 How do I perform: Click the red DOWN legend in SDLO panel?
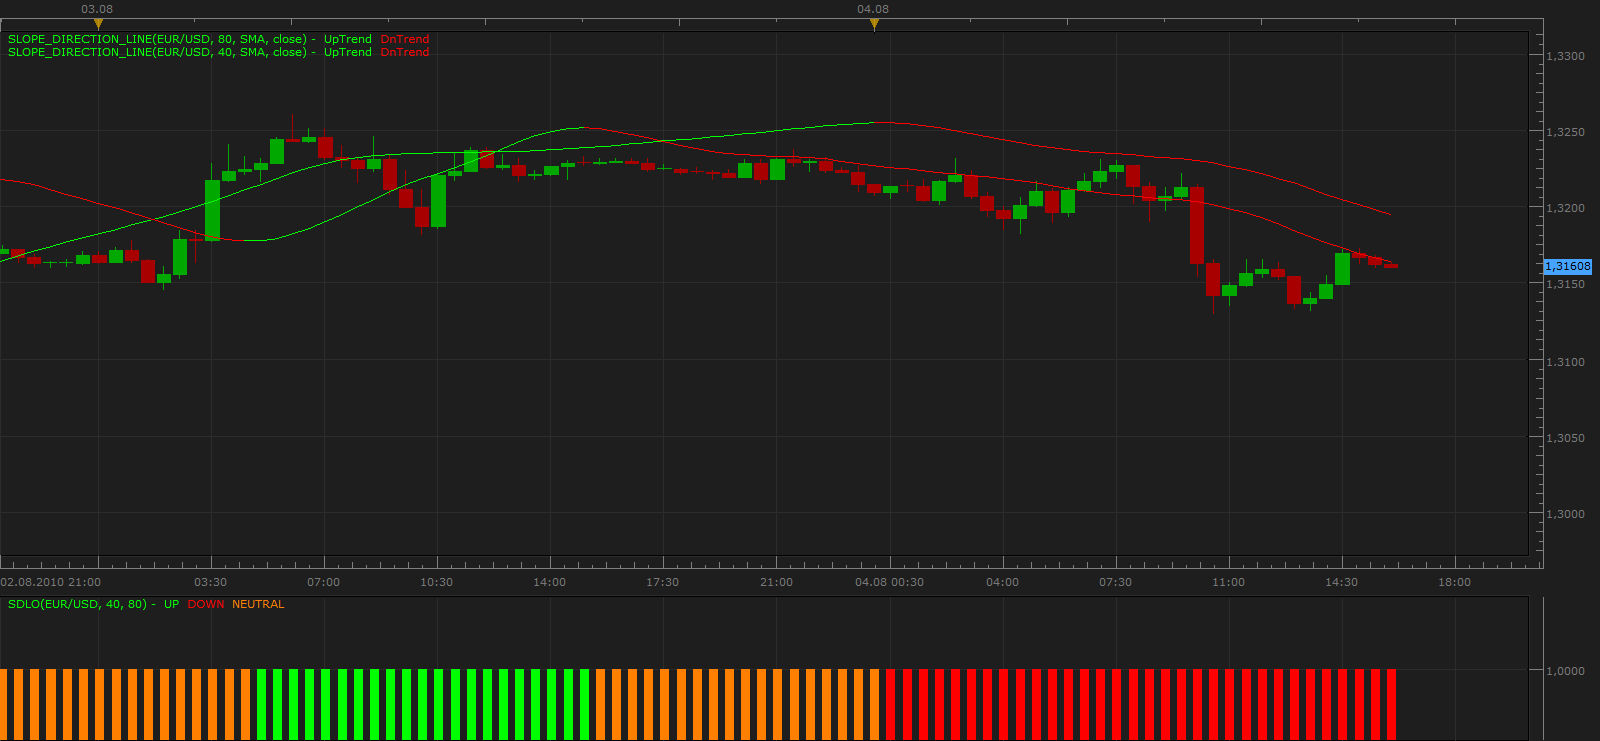[x=206, y=604]
